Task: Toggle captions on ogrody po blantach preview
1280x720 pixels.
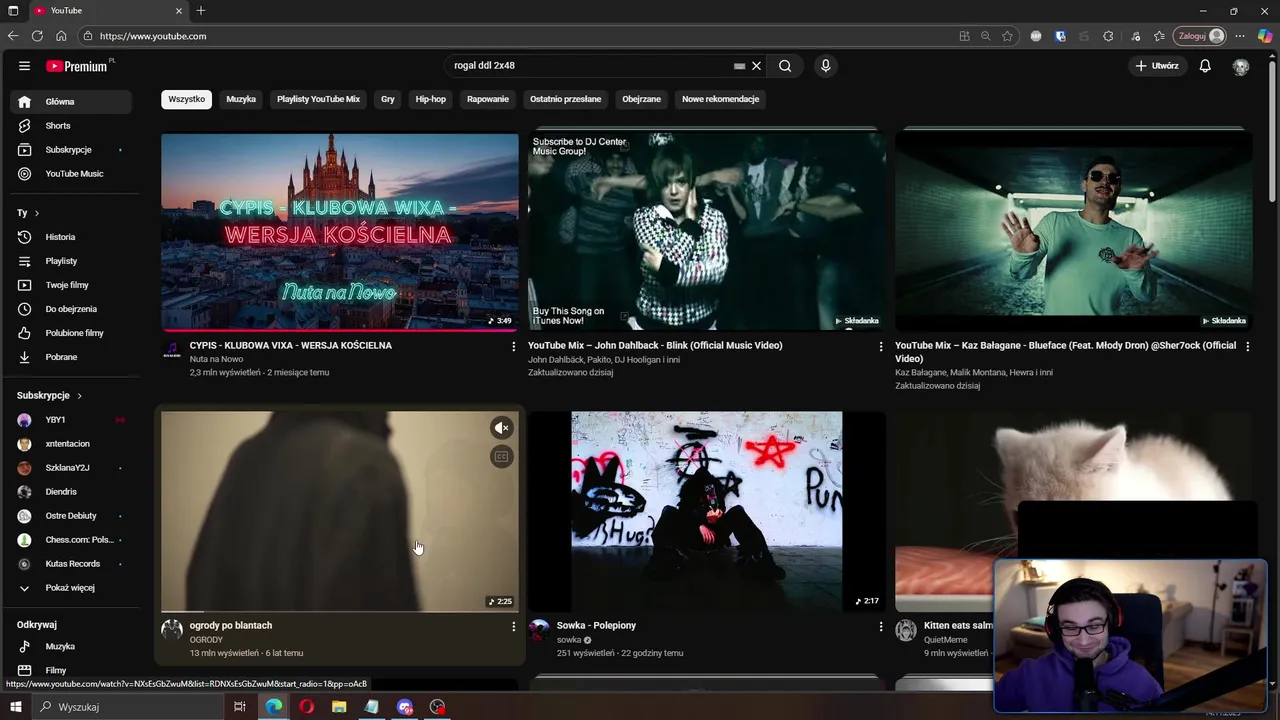Action: [x=502, y=457]
